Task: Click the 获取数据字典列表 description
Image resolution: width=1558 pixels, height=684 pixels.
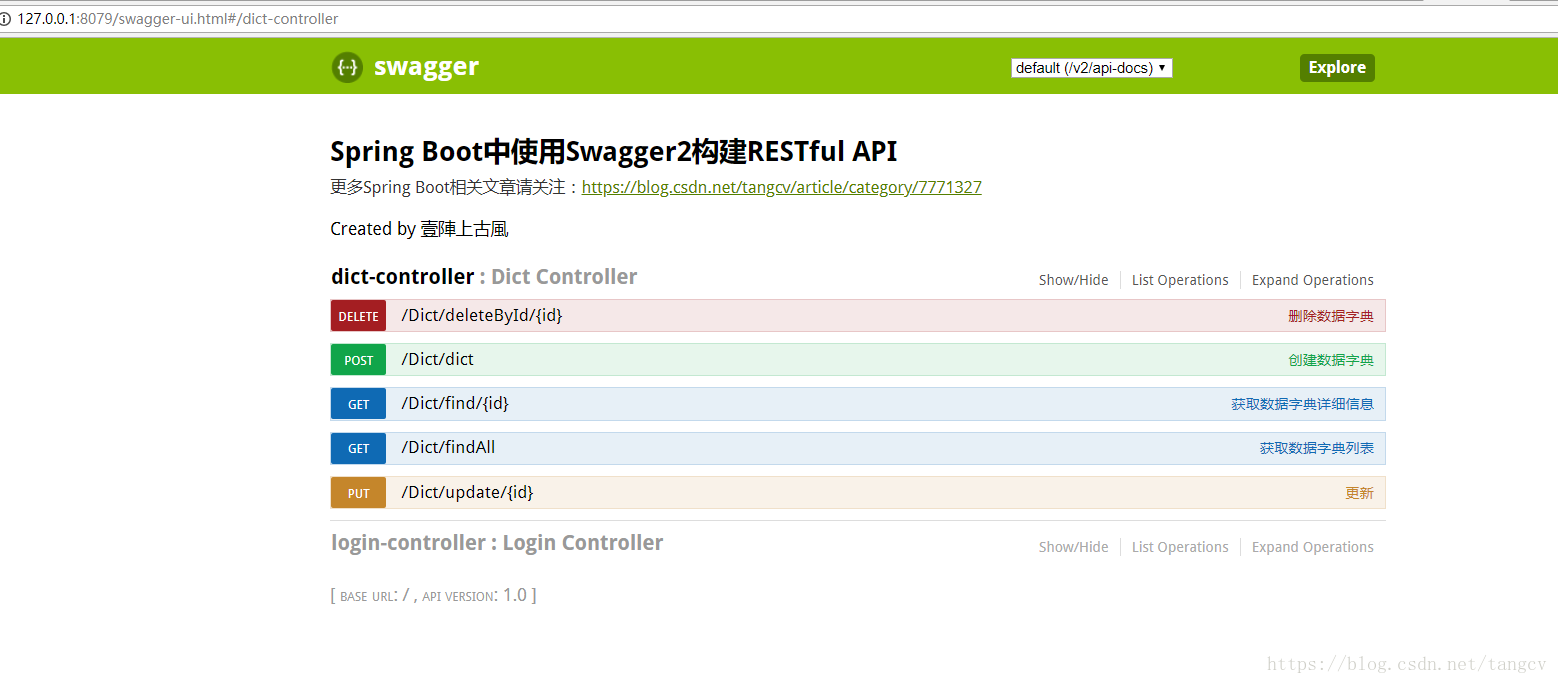Action: click(1317, 448)
